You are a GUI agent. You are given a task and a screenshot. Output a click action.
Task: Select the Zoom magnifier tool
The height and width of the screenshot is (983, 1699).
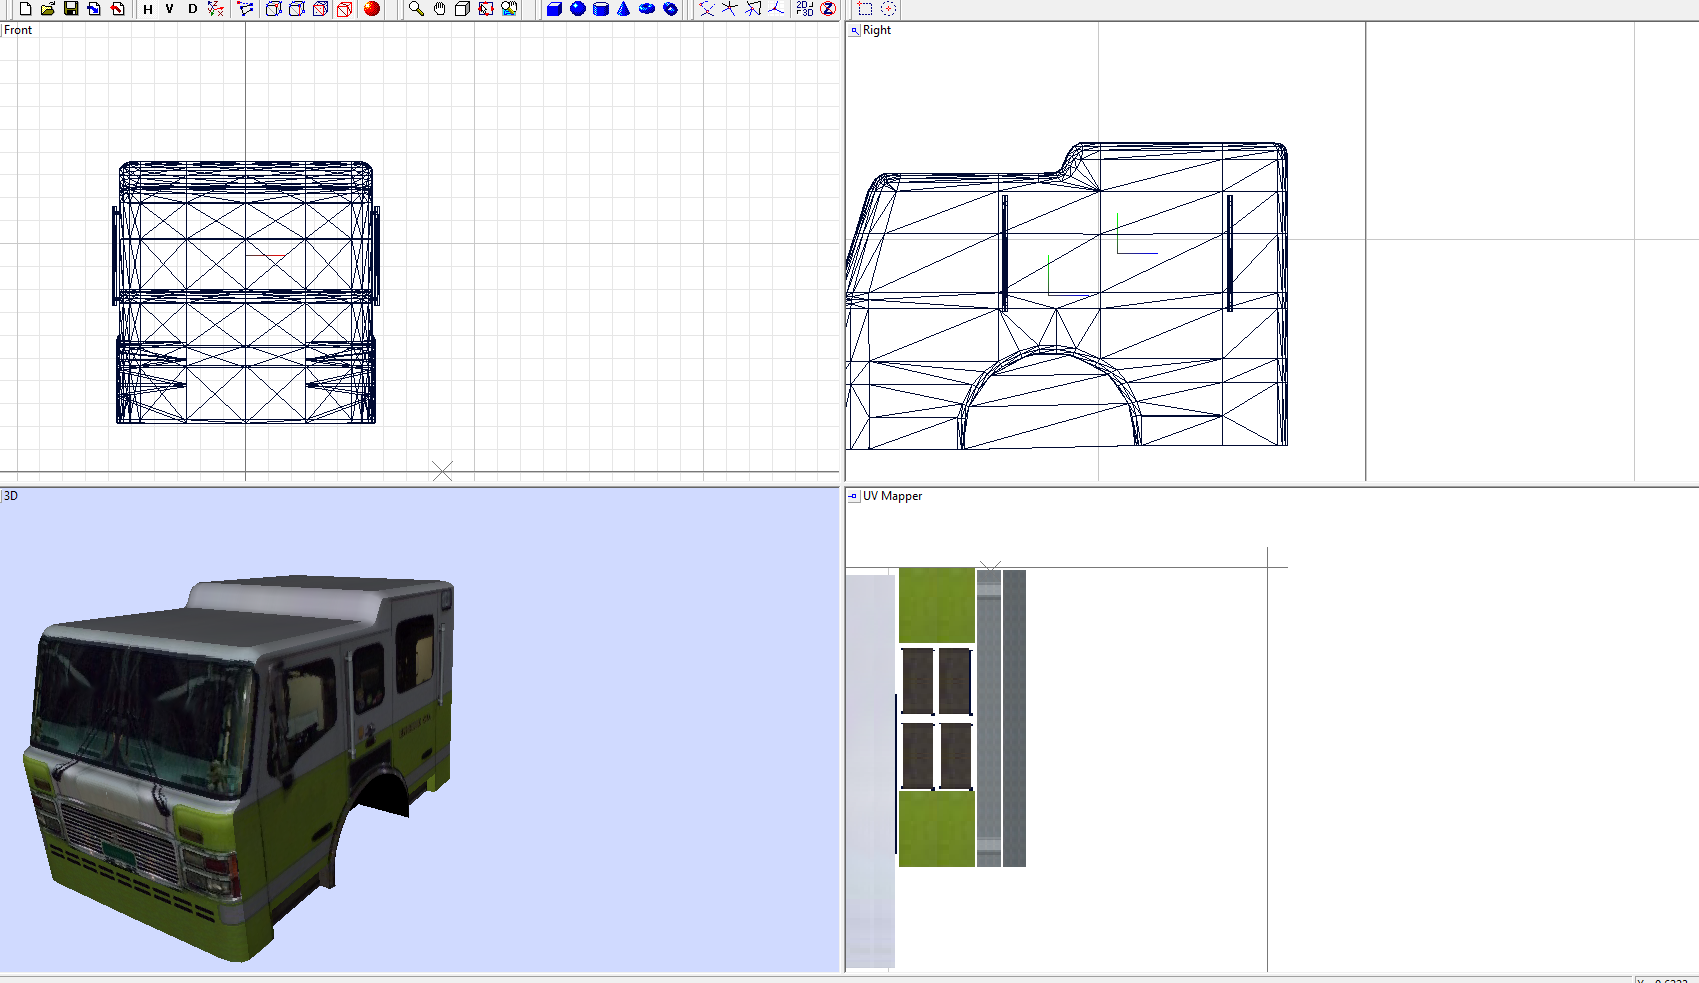coord(415,9)
